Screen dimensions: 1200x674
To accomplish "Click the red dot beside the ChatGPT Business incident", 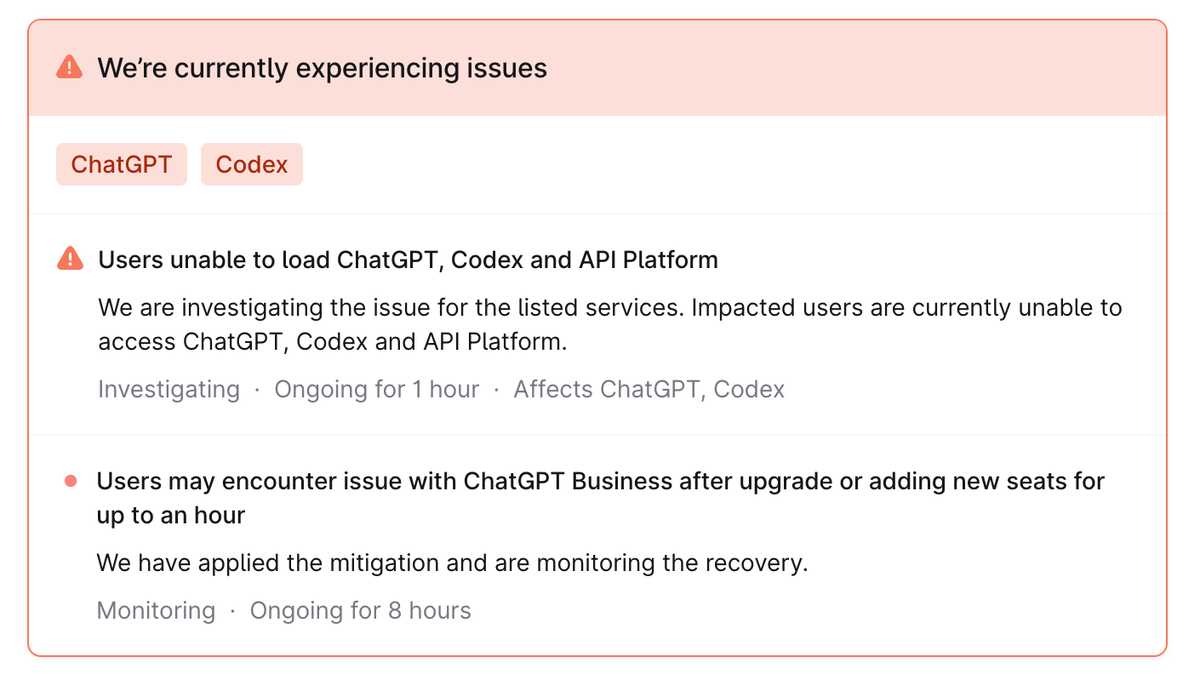I will [70, 482].
